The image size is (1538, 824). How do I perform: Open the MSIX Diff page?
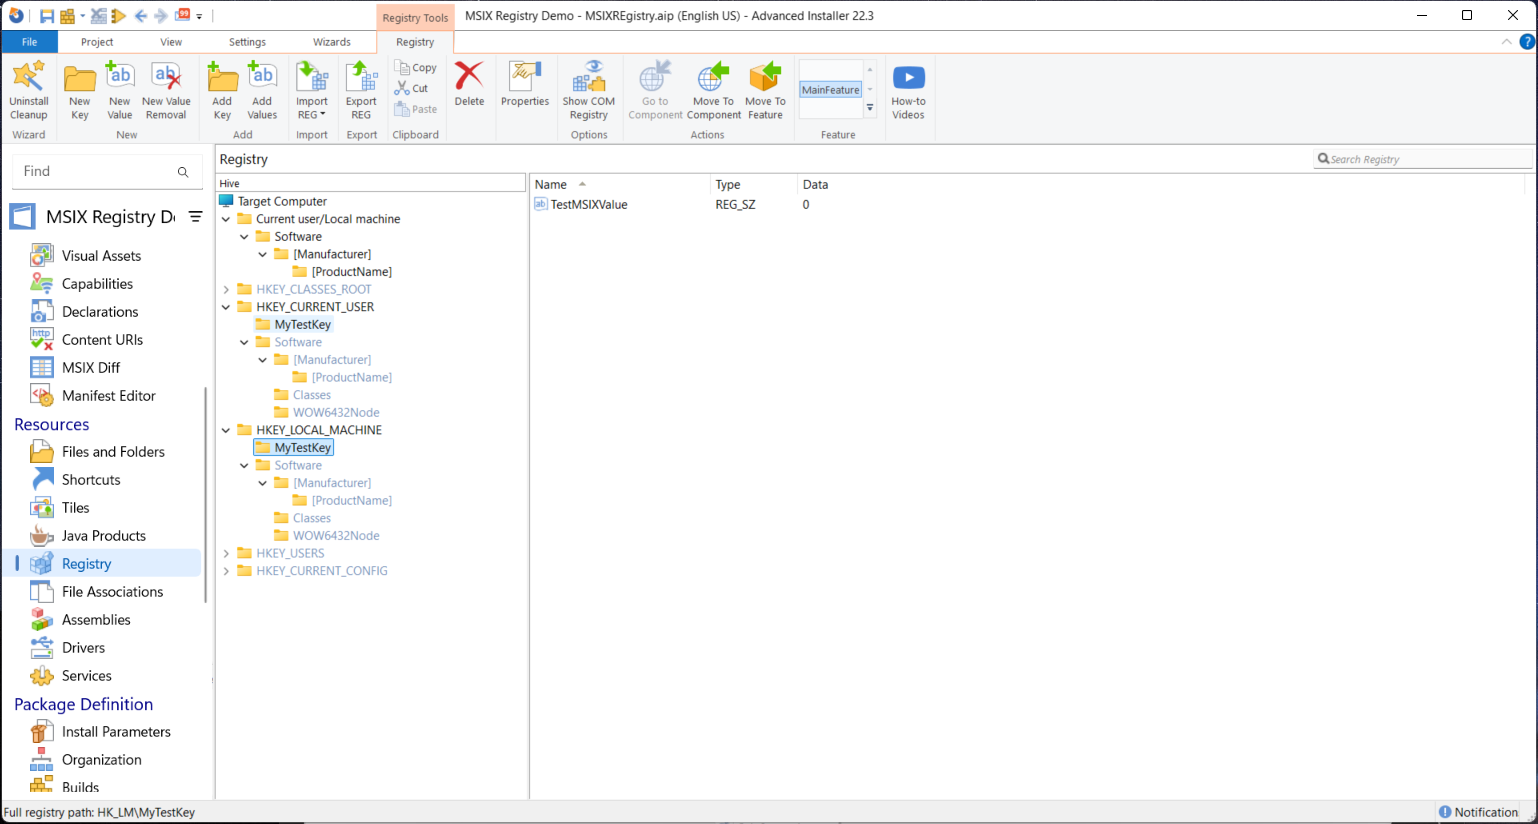coord(91,368)
